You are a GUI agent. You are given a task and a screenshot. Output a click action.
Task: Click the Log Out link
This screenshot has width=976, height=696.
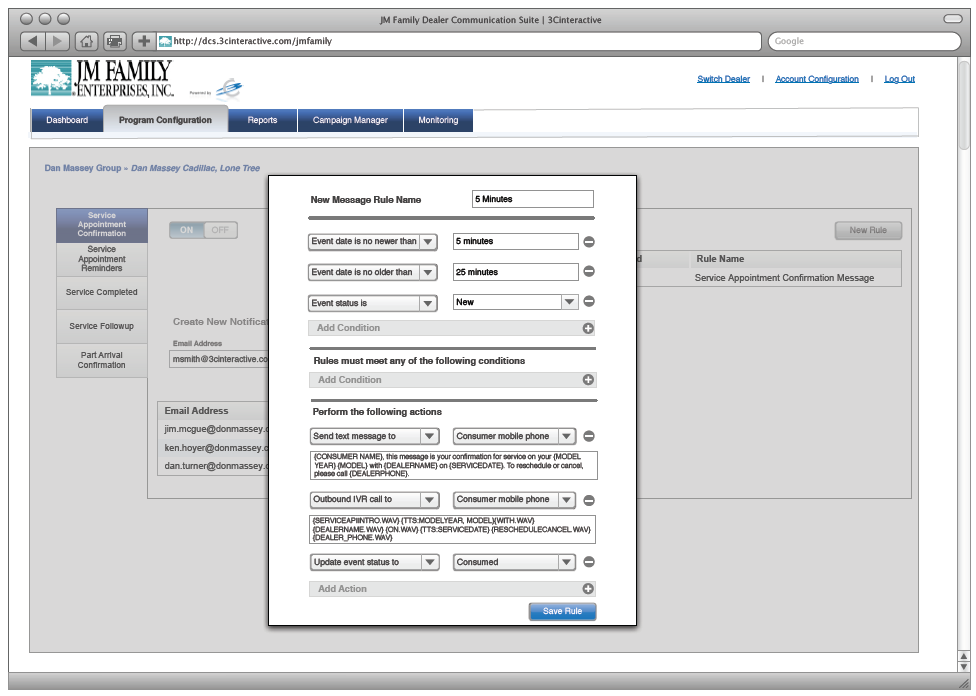point(899,79)
